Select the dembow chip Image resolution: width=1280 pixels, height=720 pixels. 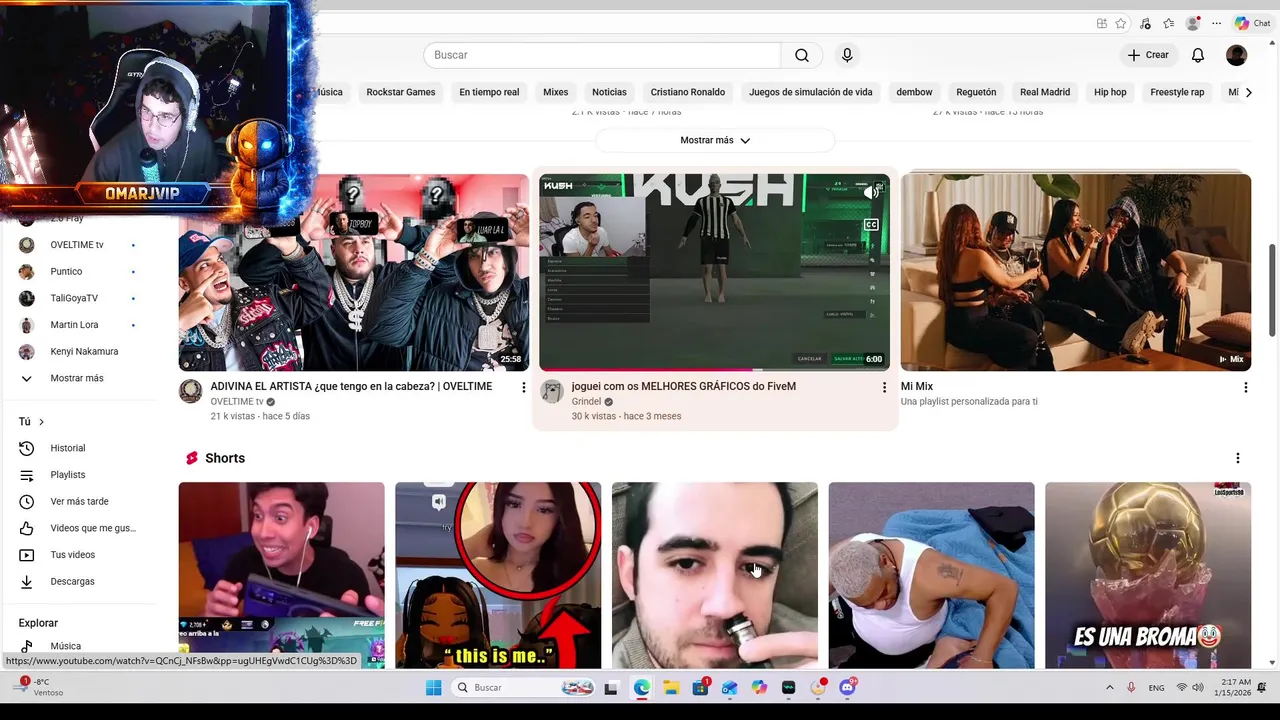pyautogui.click(x=914, y=92)
